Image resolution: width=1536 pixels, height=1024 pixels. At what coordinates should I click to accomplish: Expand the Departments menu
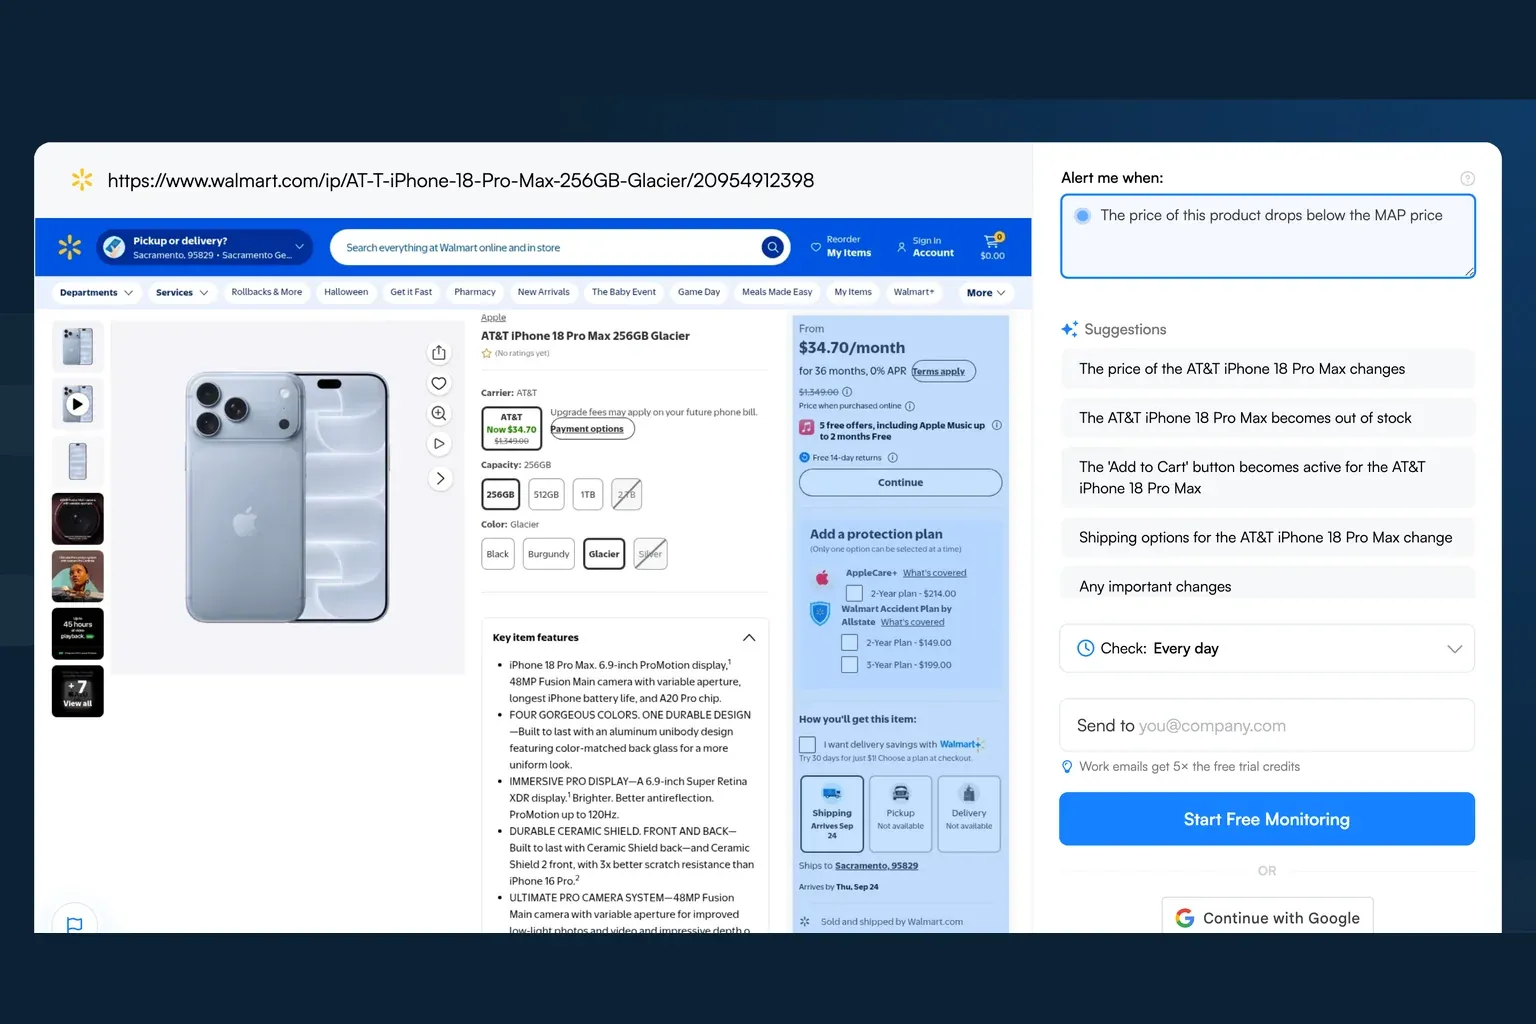coord(96,292)
